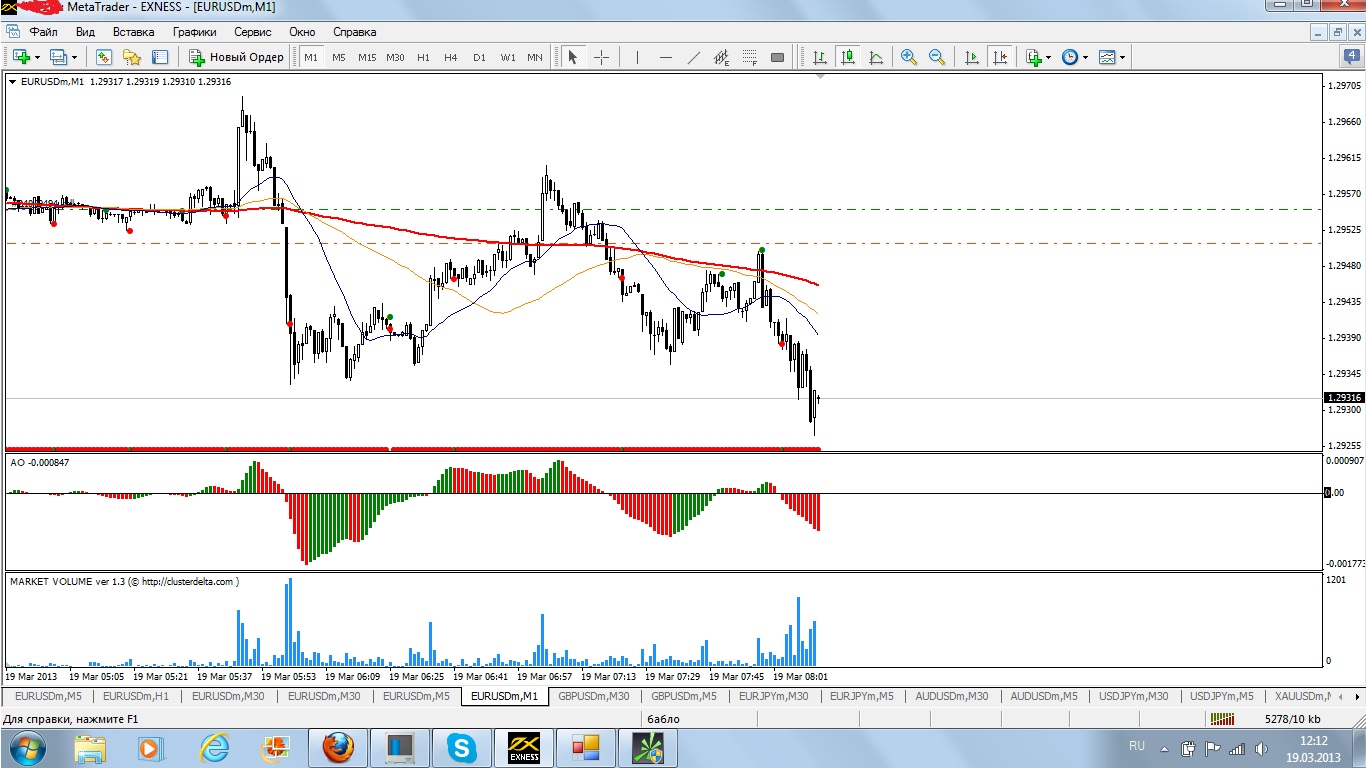Click the EXNESS taskbar icon

pos(524,747)
